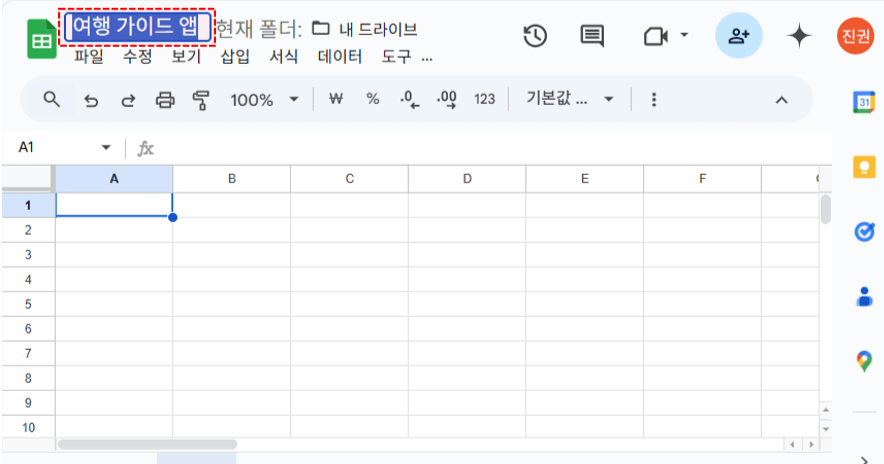This screenshot has height=464, width=884.
Task: Click the print icon in toolbar
Action: (x=165, y=100)
